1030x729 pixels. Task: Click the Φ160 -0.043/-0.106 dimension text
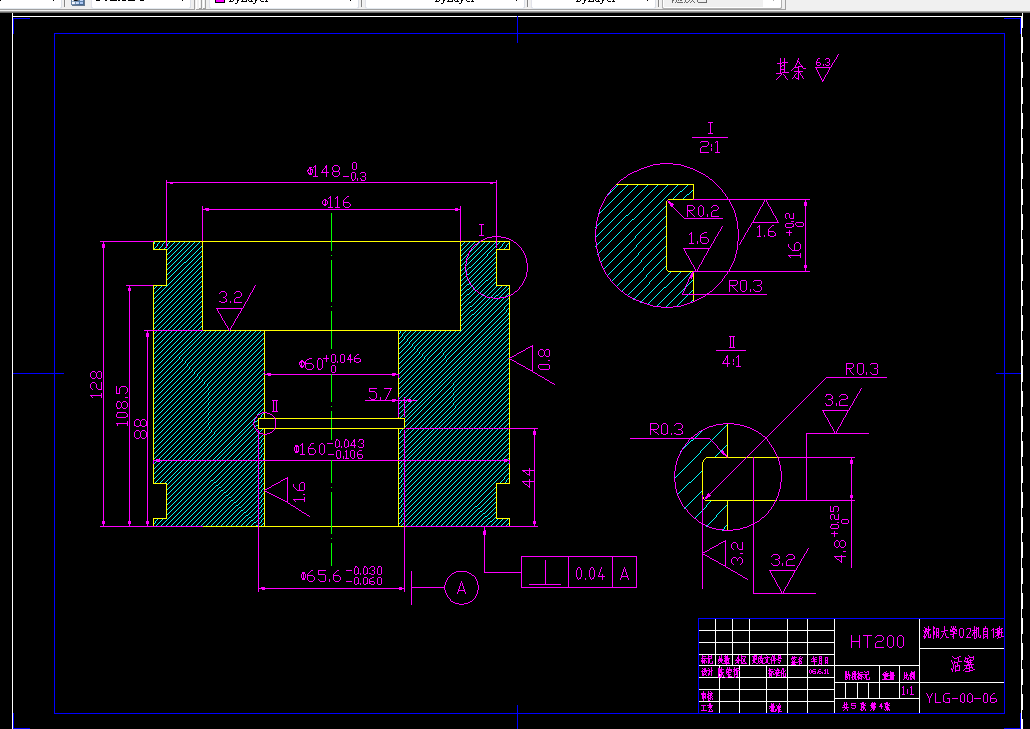(x=328, y=449)
